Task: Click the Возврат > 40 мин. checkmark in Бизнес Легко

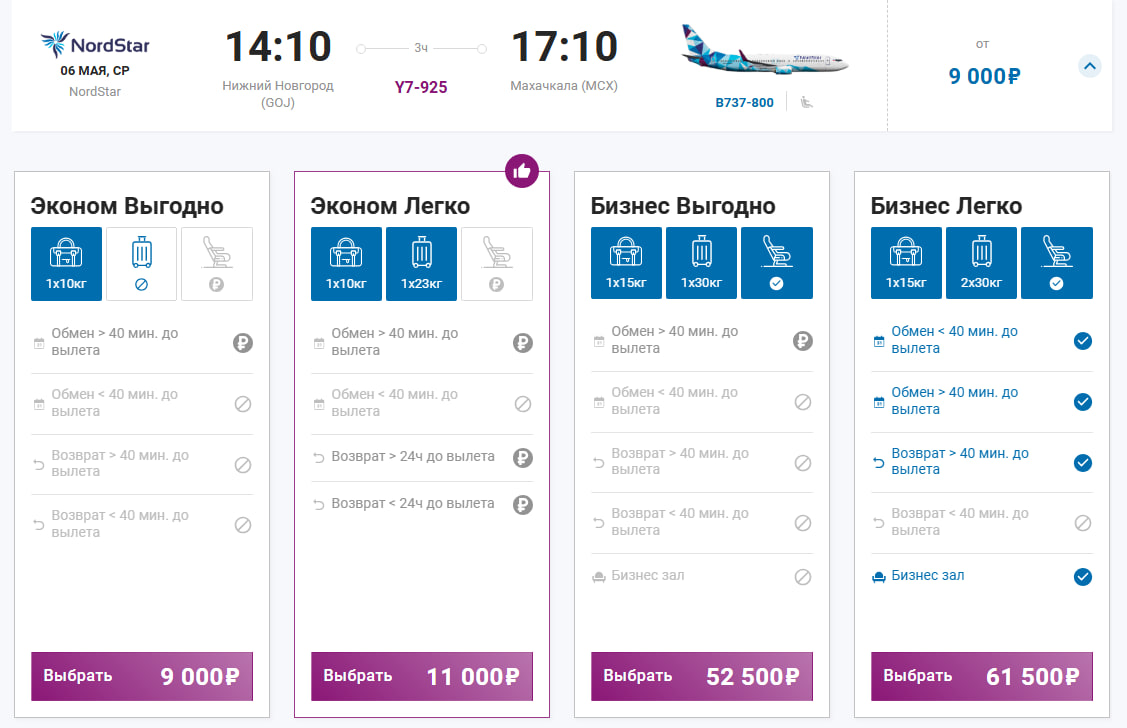Action: coord(1082,463)
